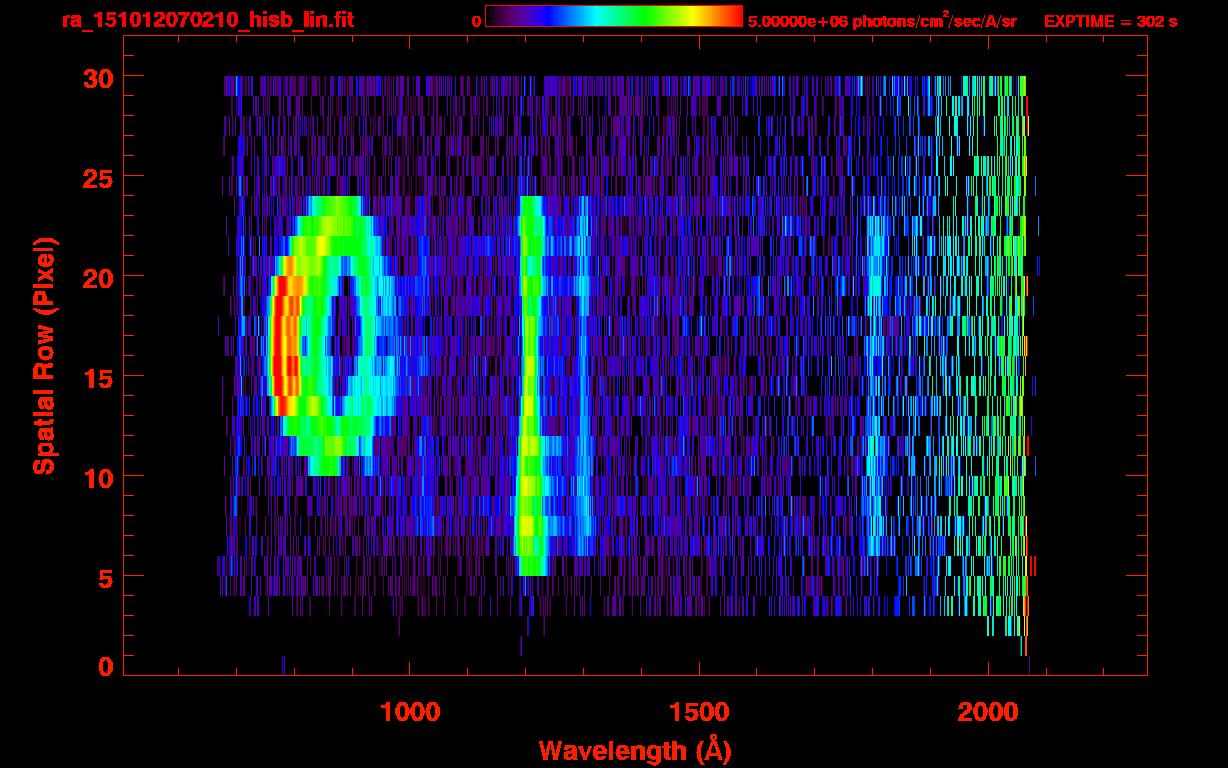Click the y-axis tick label 25
This screenshot has width=1228, height=768.
[x=96, y=177]
